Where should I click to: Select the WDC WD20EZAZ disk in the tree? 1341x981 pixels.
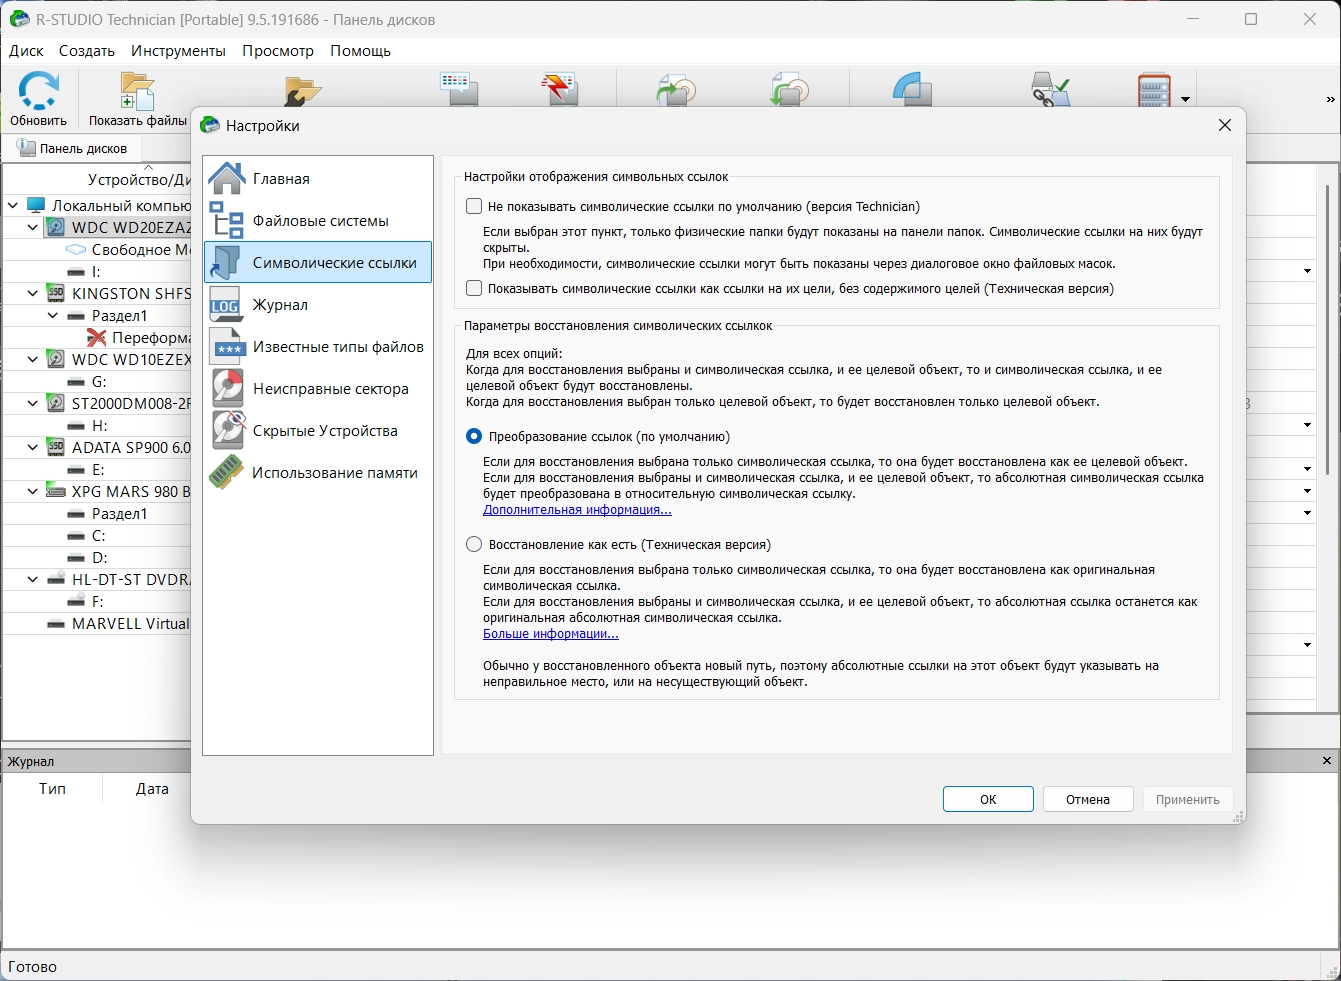[130, 227]
